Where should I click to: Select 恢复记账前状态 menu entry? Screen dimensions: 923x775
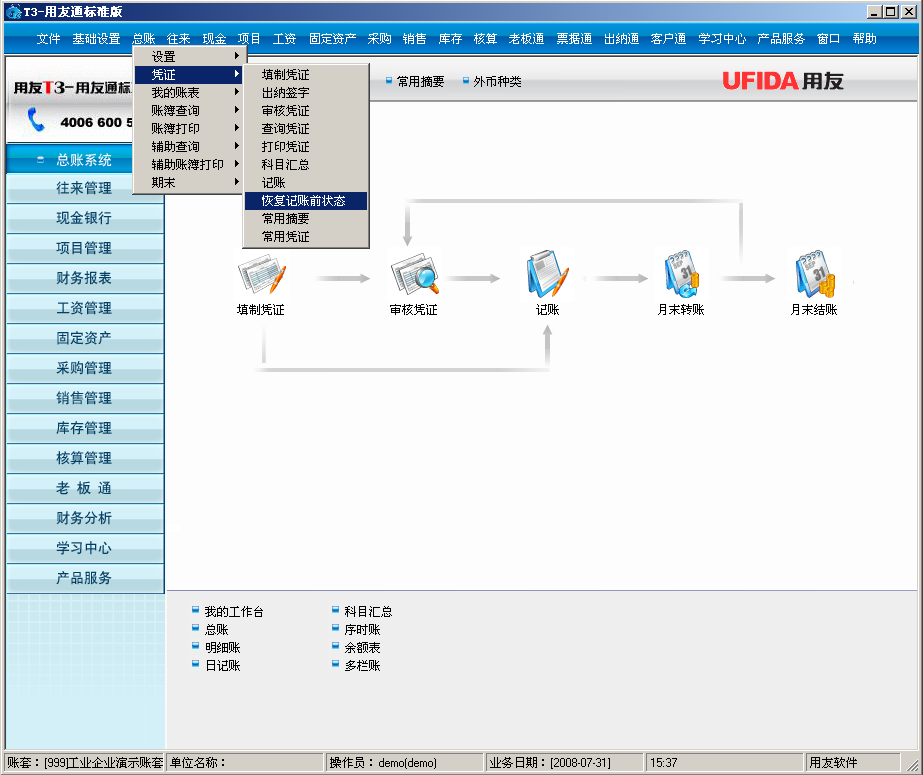[x=306, y=201]
